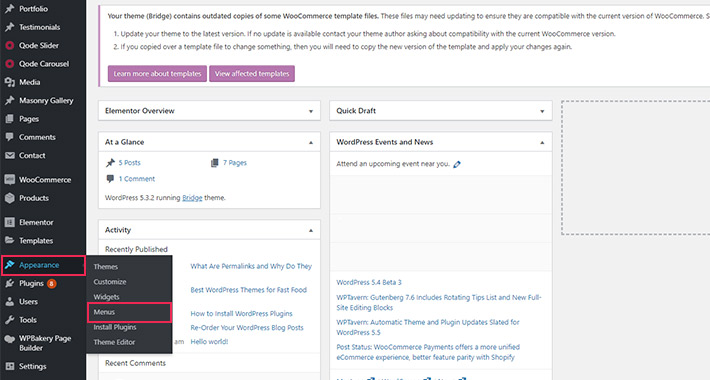Click View affected templates button
The height and width of the screenshot is (380, 710).
coord(252,74)
